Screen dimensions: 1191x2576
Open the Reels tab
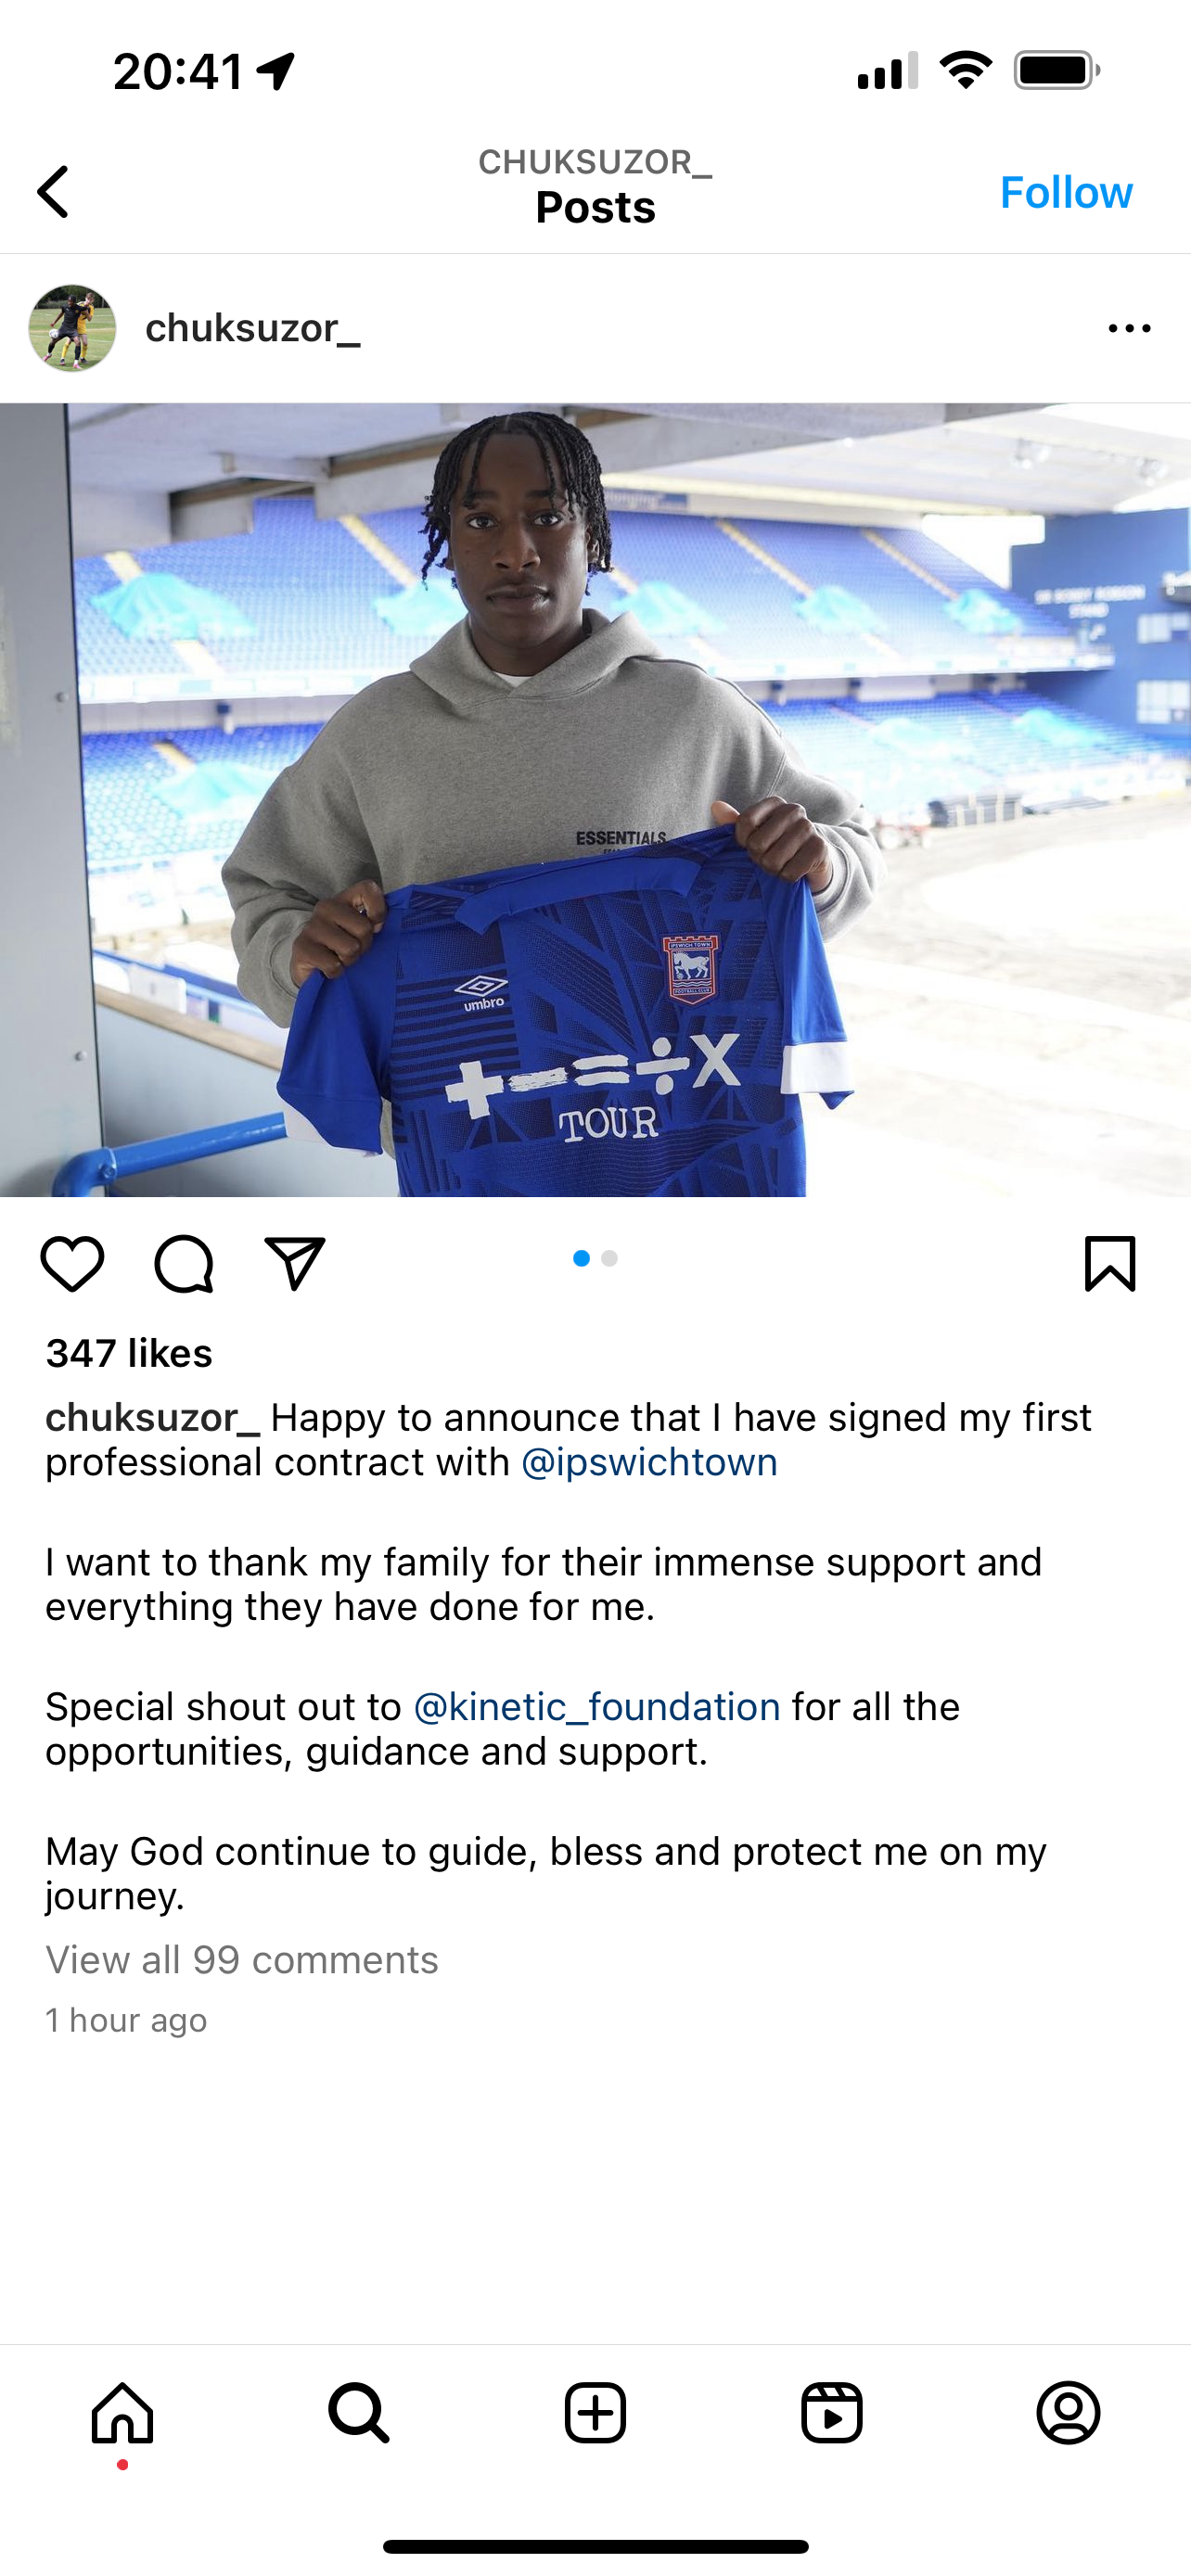[x=832, y=2413]
